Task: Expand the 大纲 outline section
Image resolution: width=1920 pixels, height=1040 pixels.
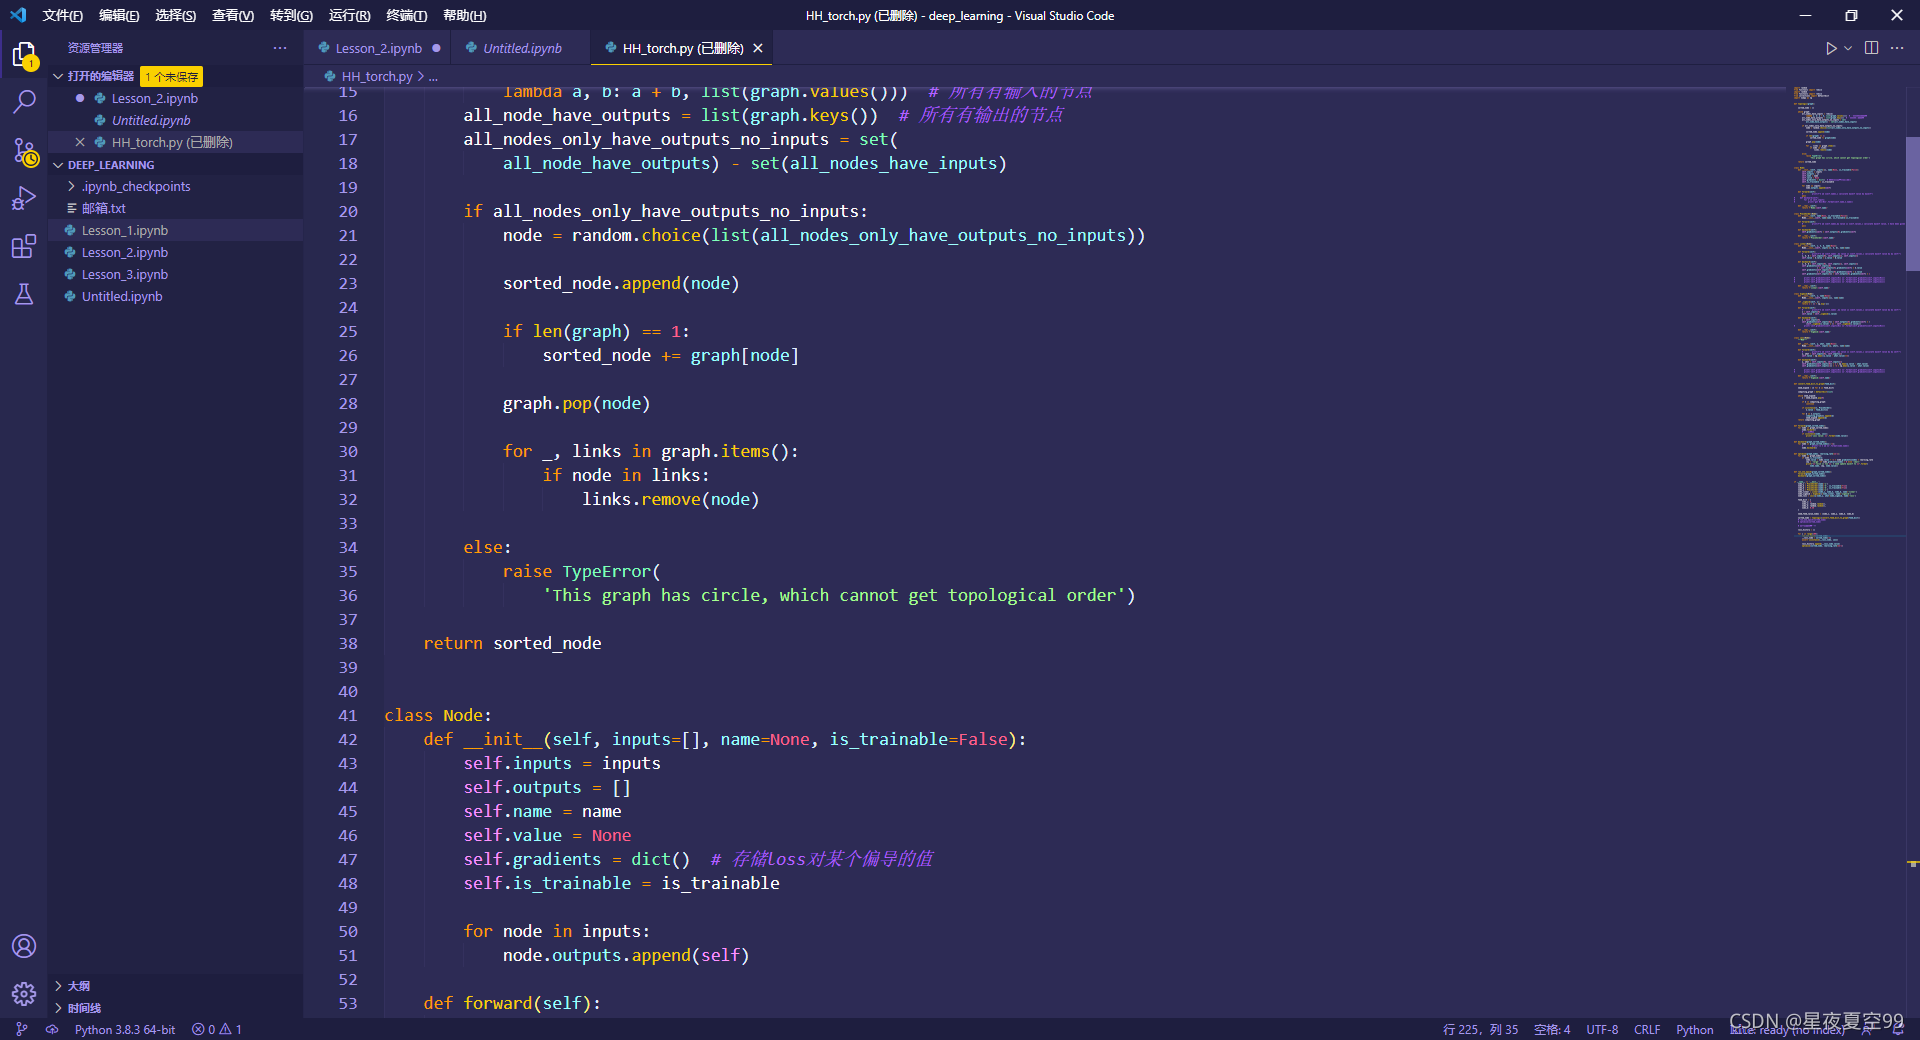Action: point(78,986)
